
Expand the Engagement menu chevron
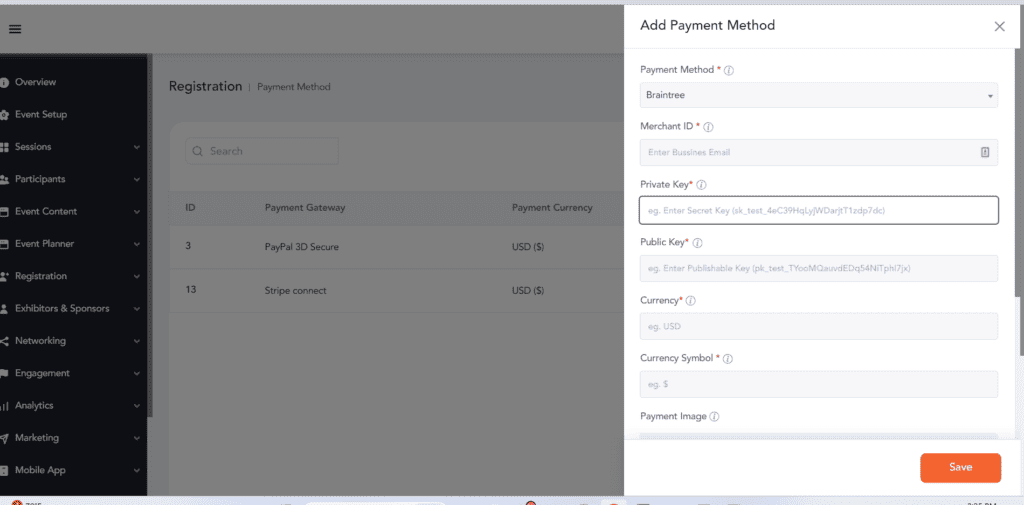[136, 374]
